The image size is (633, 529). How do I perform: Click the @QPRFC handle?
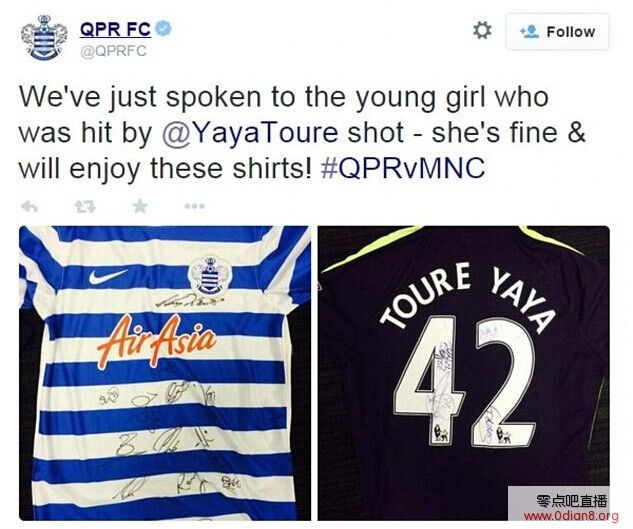[113, 51]
